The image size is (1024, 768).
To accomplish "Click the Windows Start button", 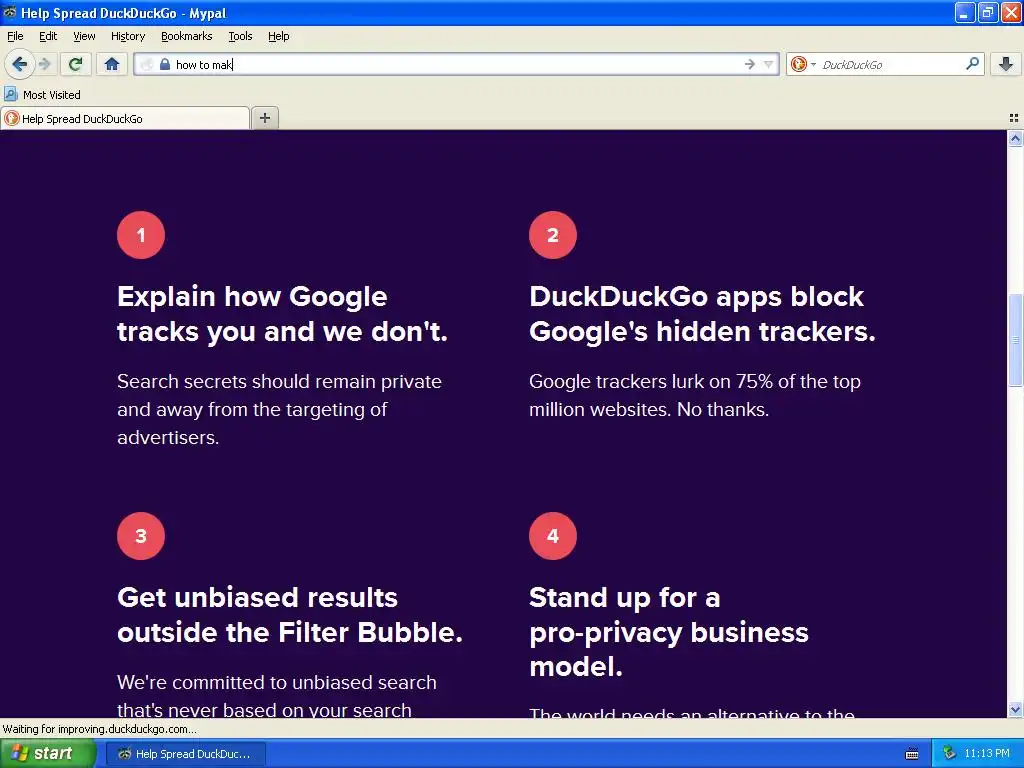I will [48, 754].
